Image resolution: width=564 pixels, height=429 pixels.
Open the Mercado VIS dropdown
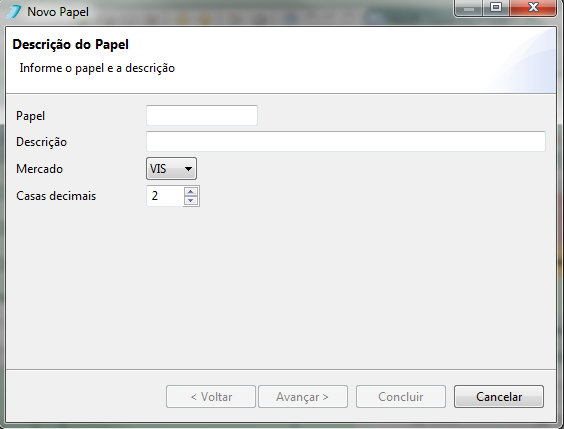[x=171, y=168]
